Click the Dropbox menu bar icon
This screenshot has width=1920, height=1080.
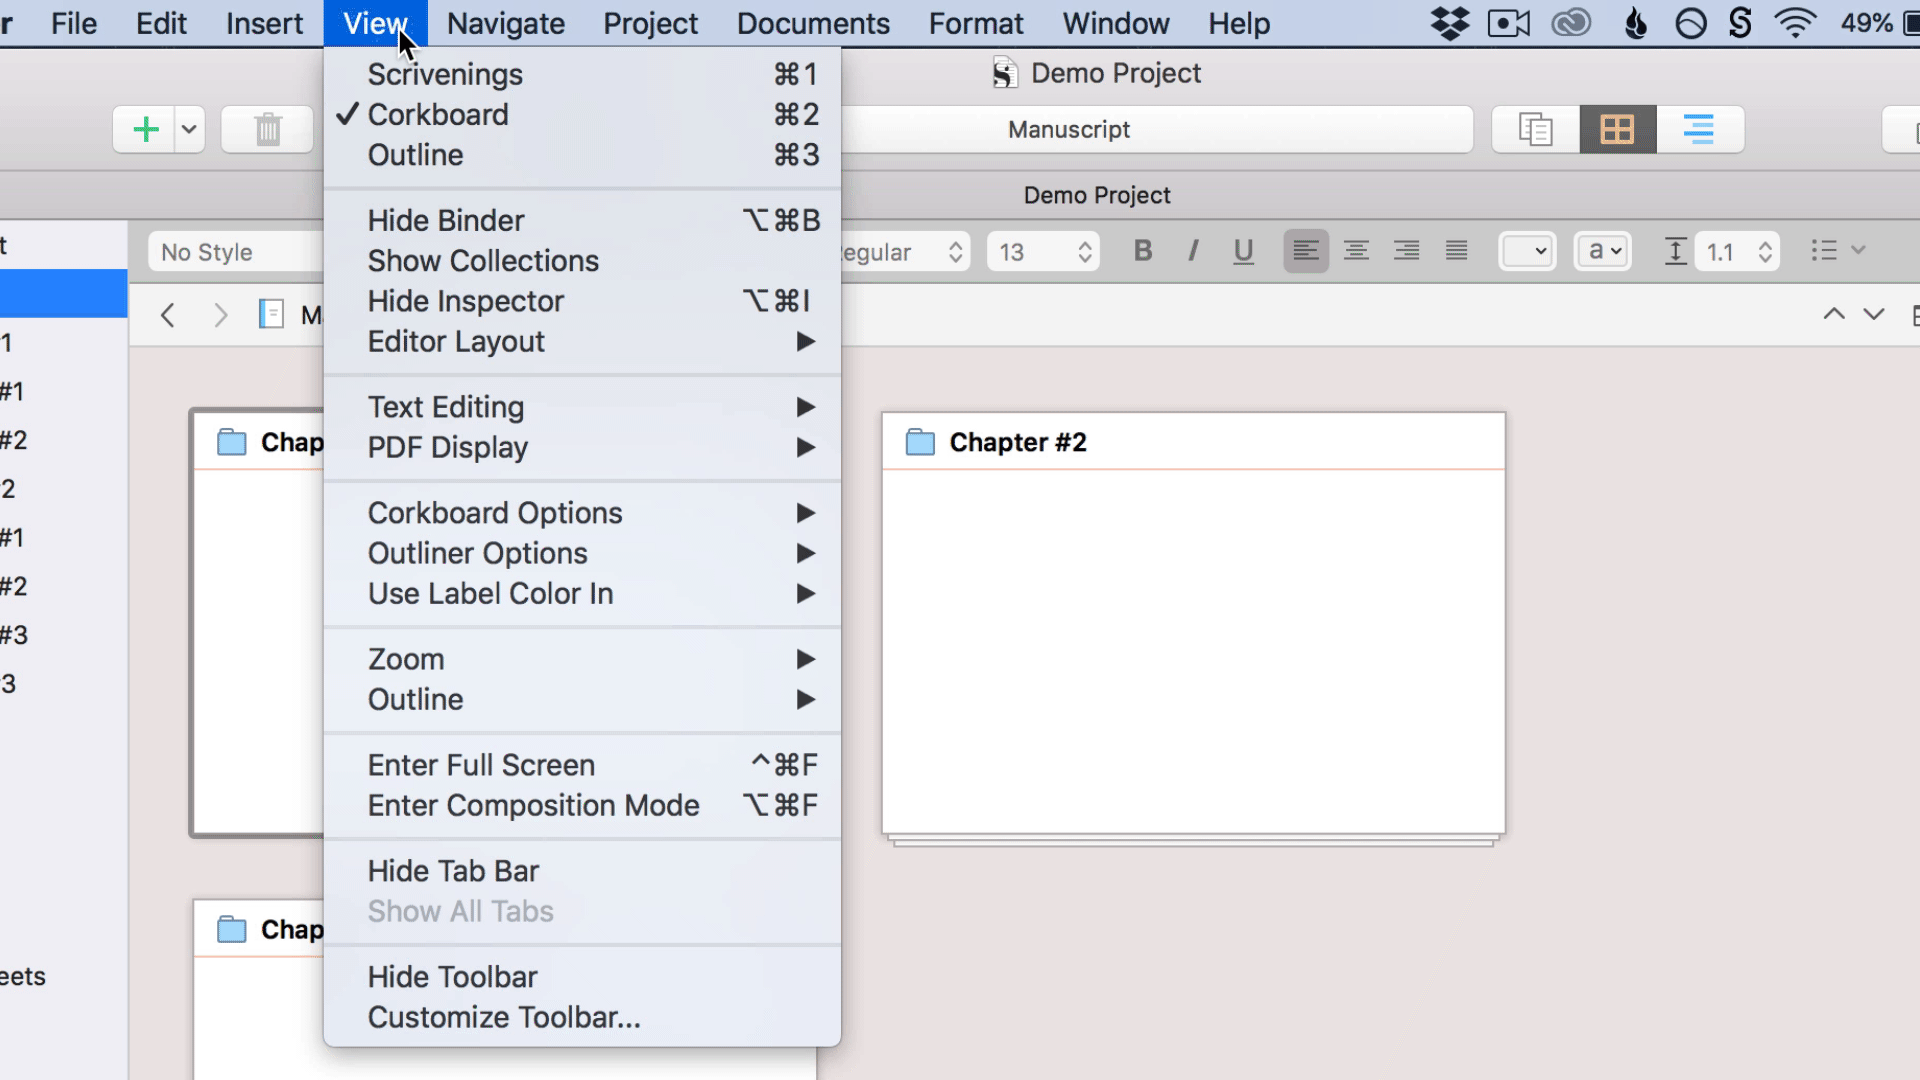[1450, 23]
